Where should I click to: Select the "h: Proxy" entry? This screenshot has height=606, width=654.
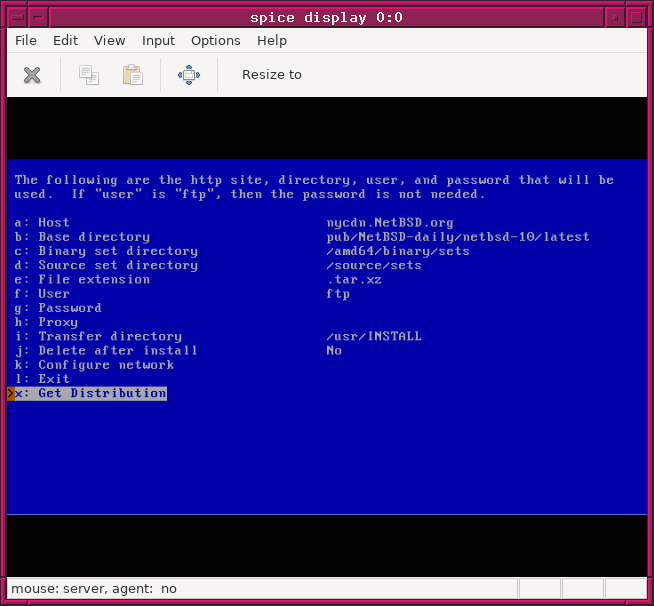(x=46, y=323)
